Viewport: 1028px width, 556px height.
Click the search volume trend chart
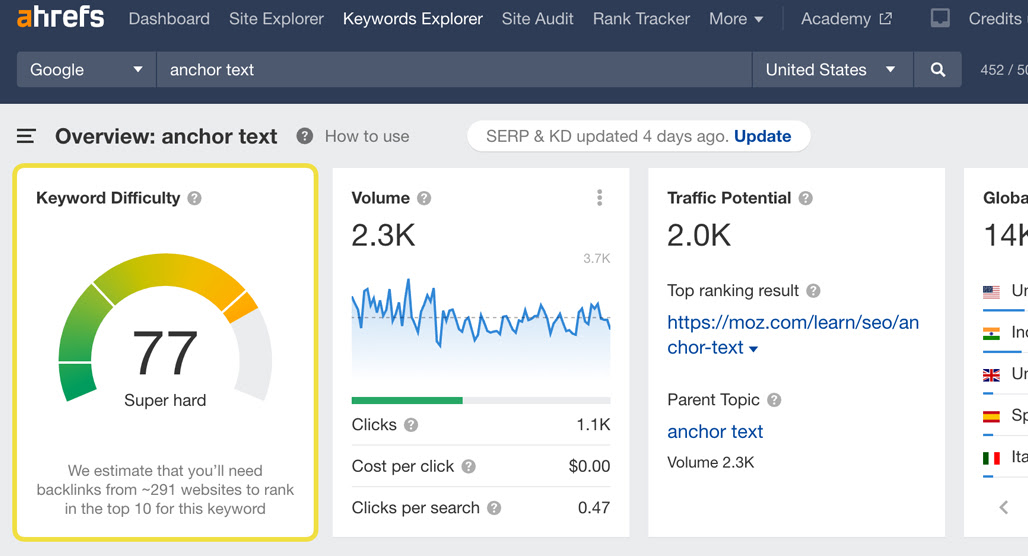click(481, 328)
